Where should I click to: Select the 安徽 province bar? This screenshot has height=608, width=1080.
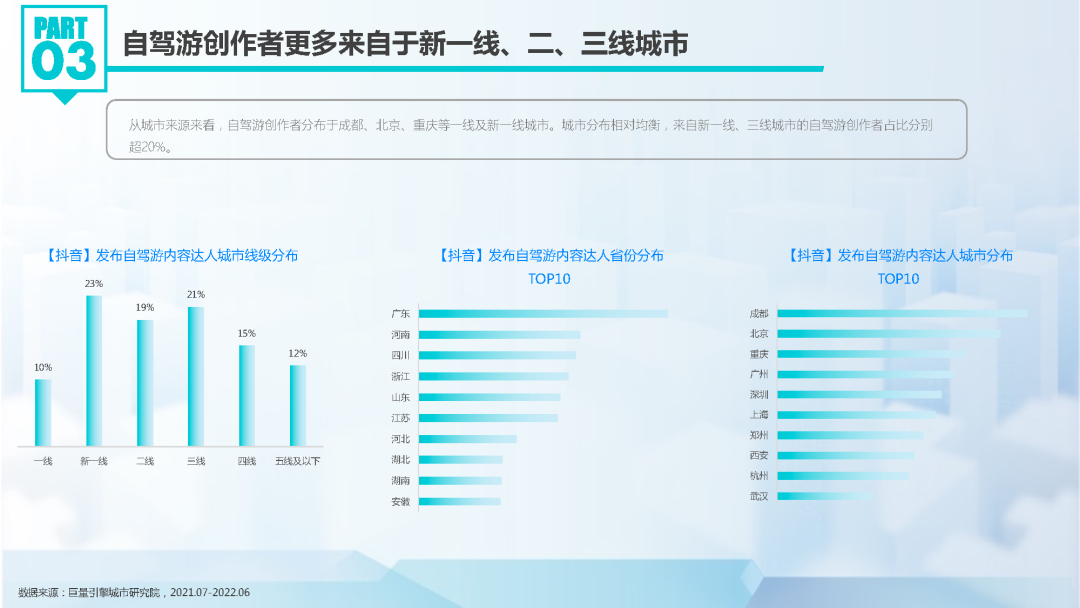tap(460, 501)
